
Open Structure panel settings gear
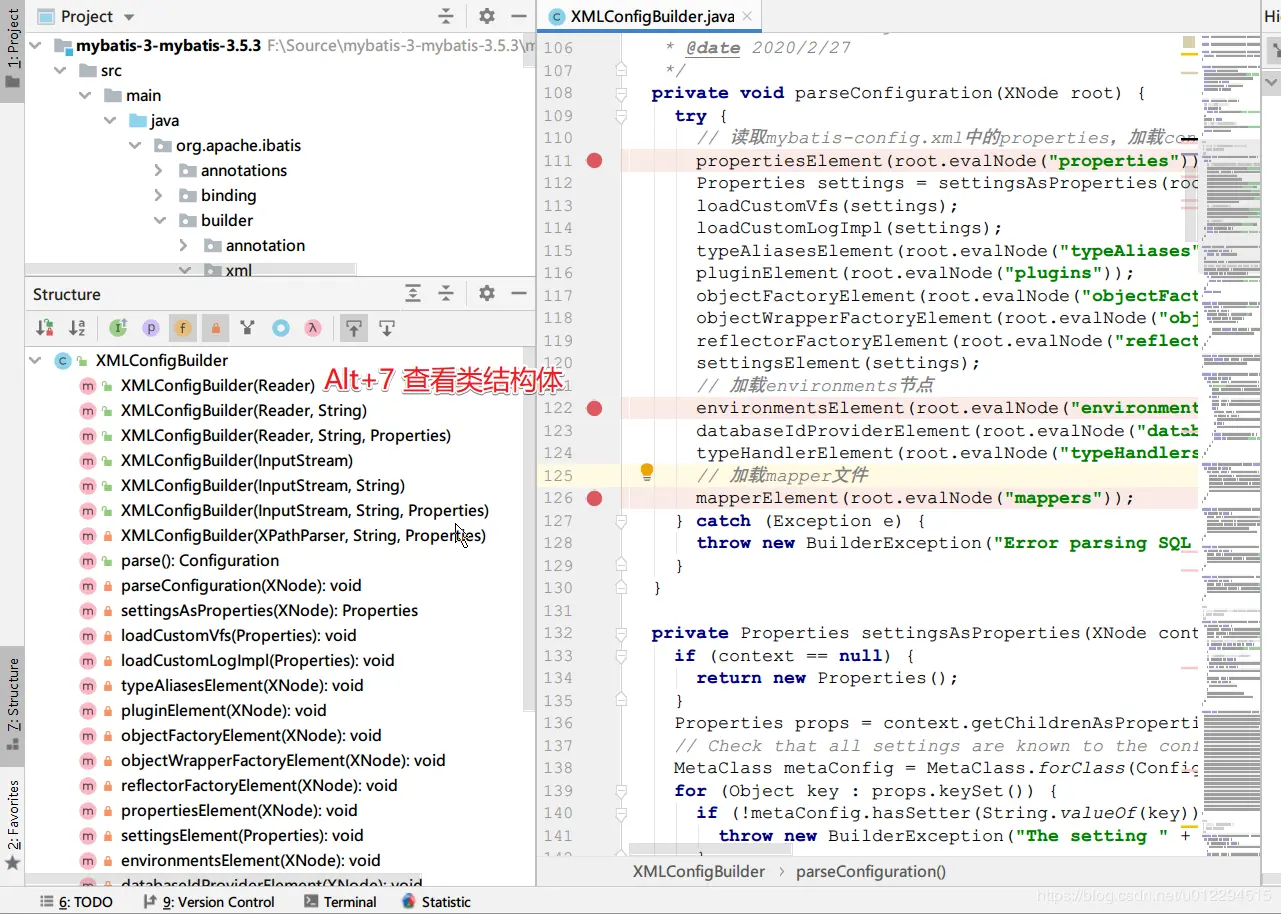point(487,293)
